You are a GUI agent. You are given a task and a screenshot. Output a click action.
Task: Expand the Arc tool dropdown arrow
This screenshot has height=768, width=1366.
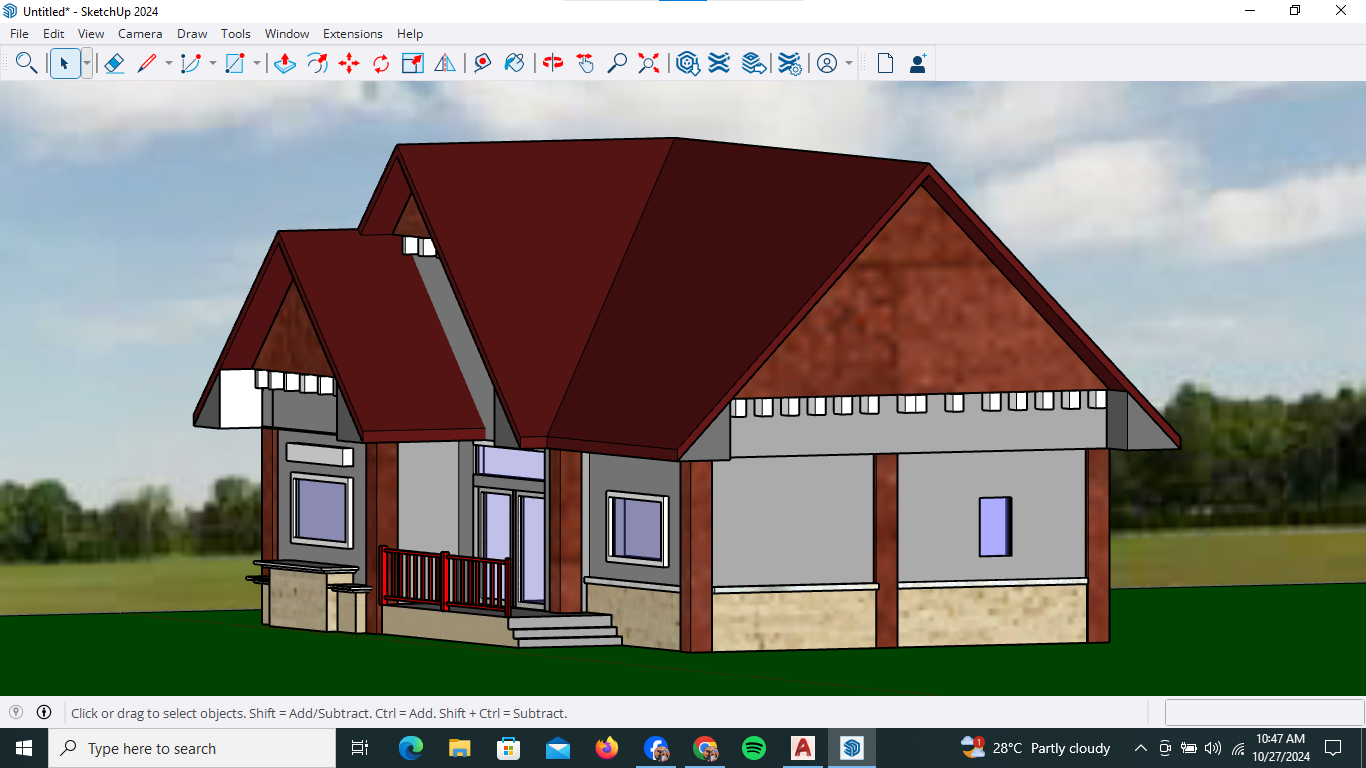212,63
